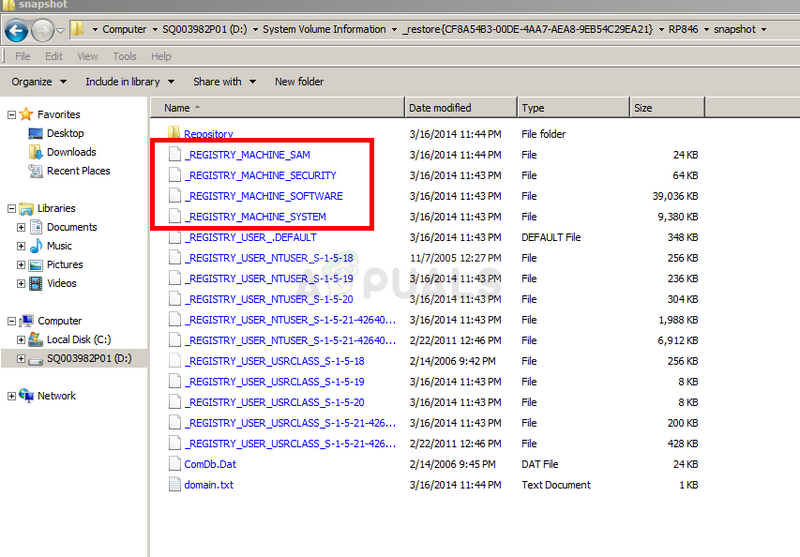Click the Music note icon
The width and height of the screenshot is (800, 557).
point(36,246)
